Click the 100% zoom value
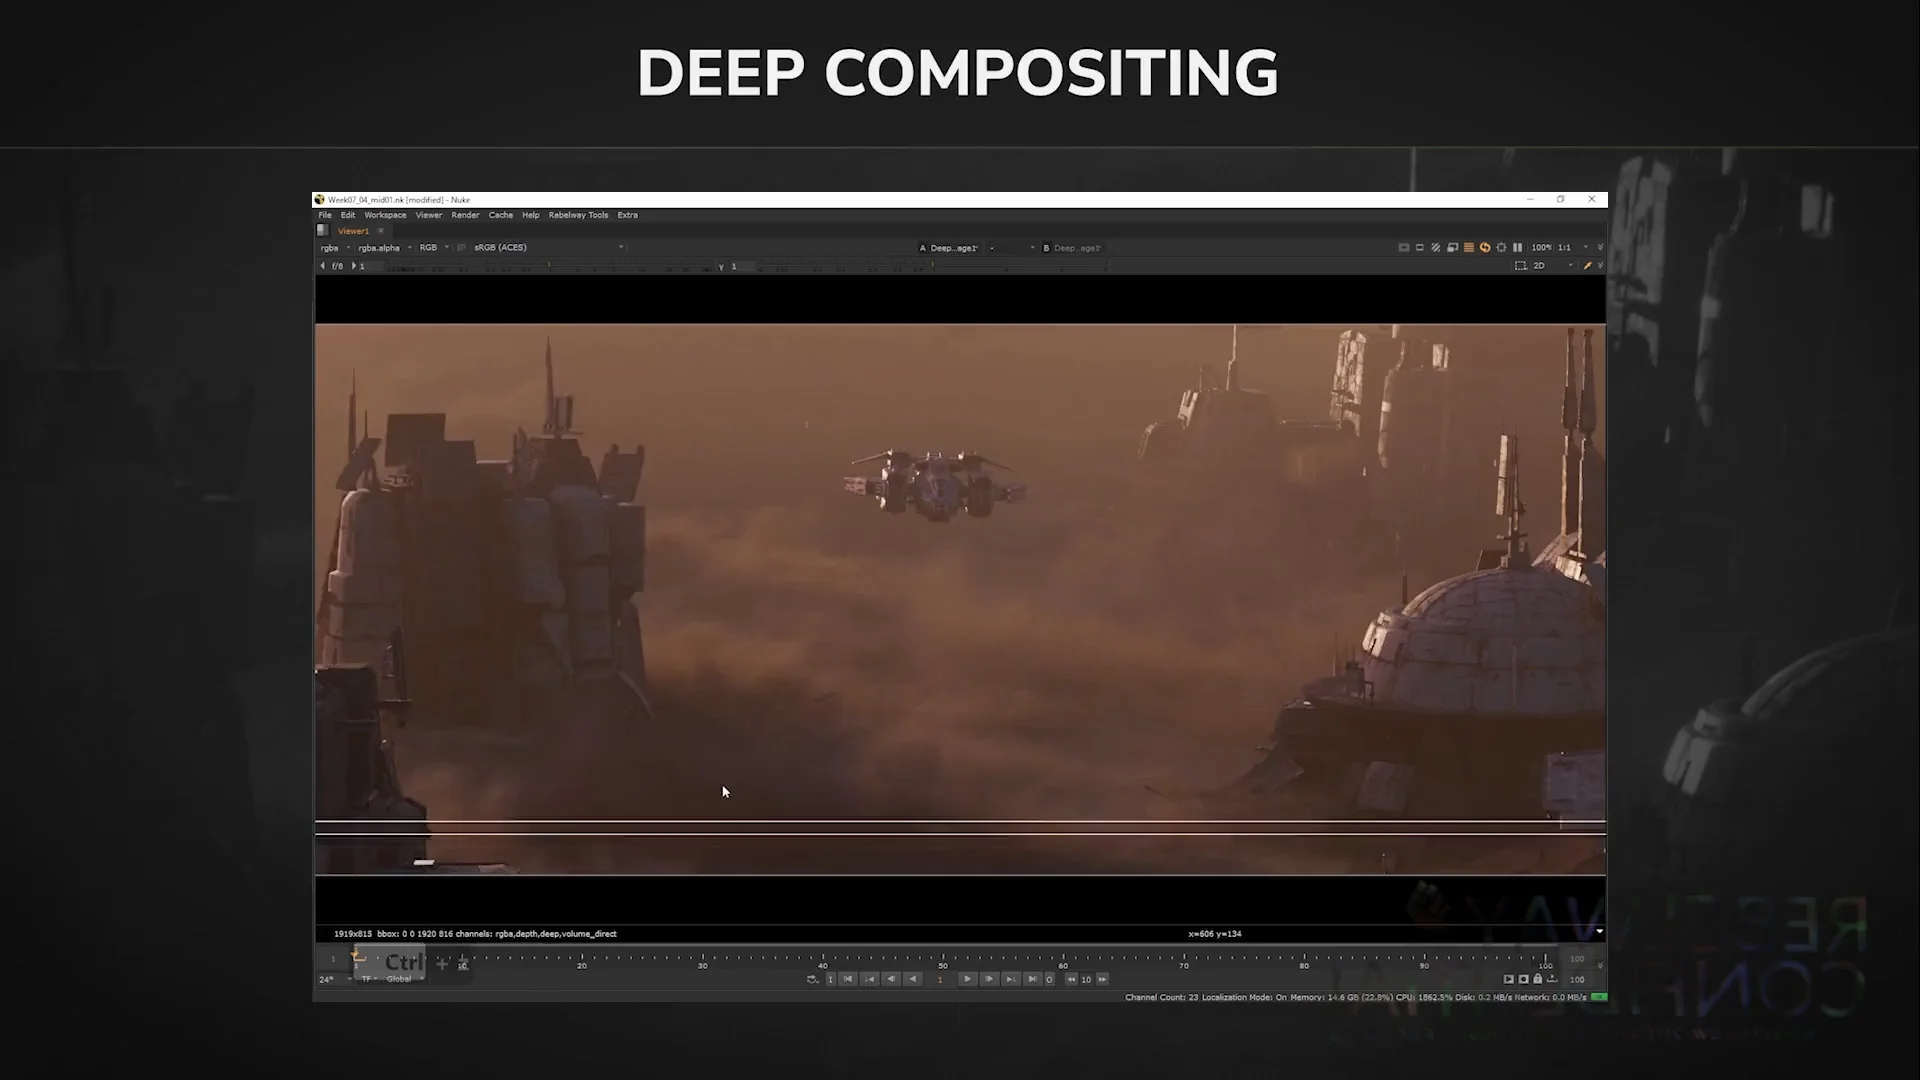Viewport: 1920px width, 1080px height. coord(1541,247)
